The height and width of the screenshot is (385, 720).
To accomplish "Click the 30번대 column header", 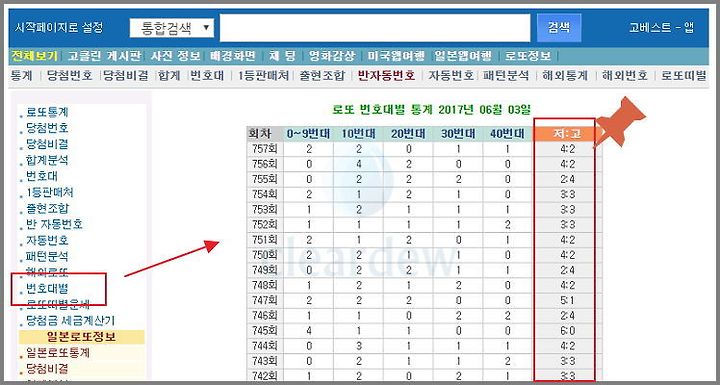I will click(x=457, y=134).
